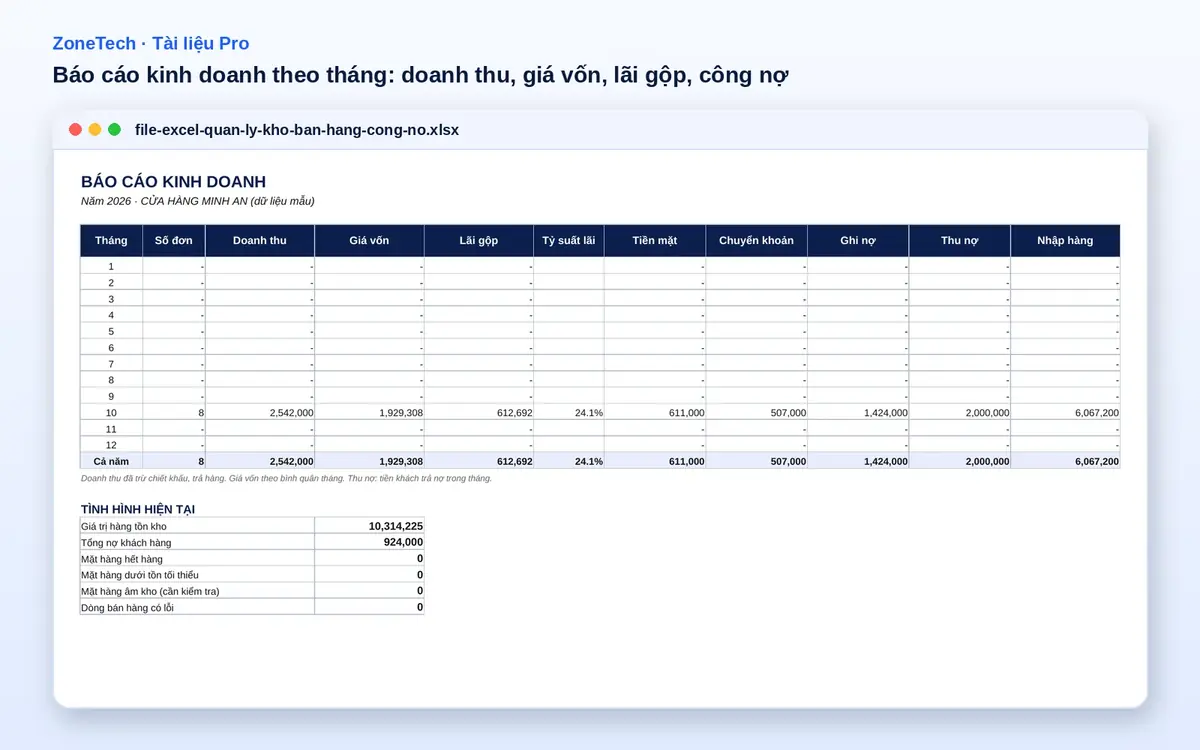
Task: Select the inventory value 10,314,225
Action: click(369, 526)
